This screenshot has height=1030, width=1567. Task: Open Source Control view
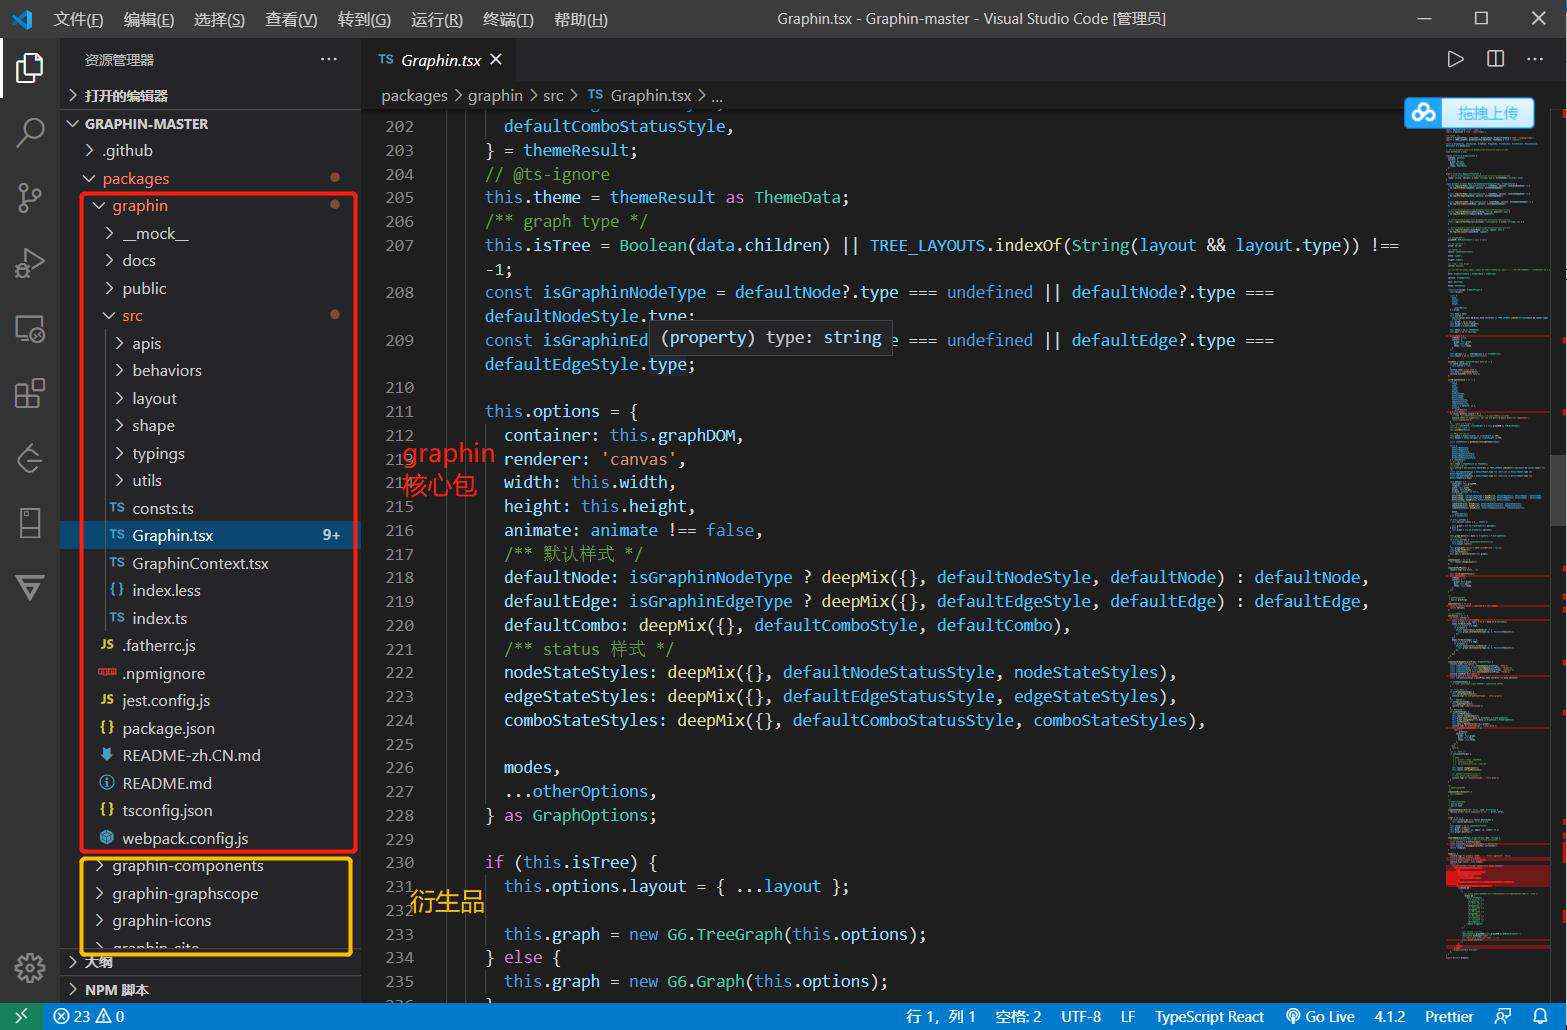click(30, 197)
